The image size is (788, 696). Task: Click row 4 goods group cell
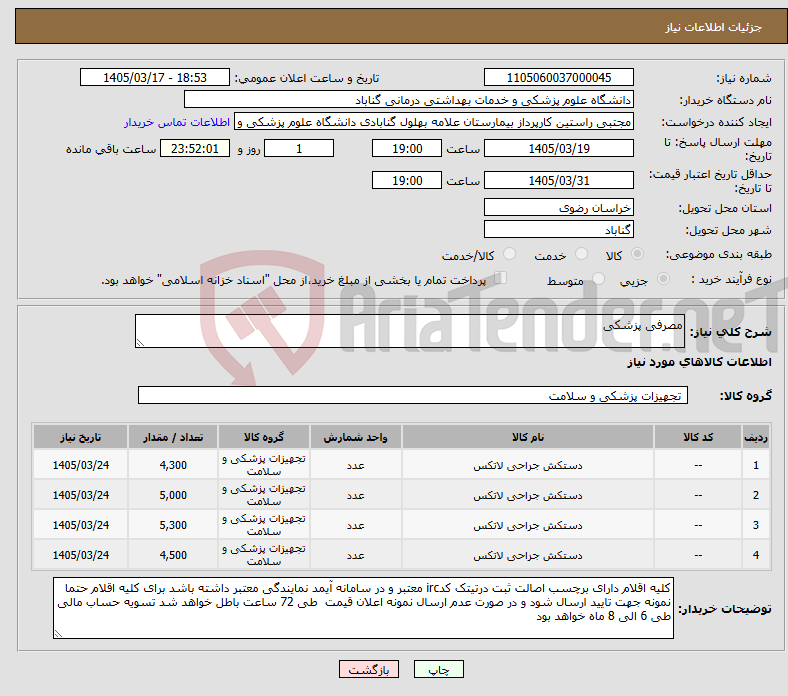(264, 555)
